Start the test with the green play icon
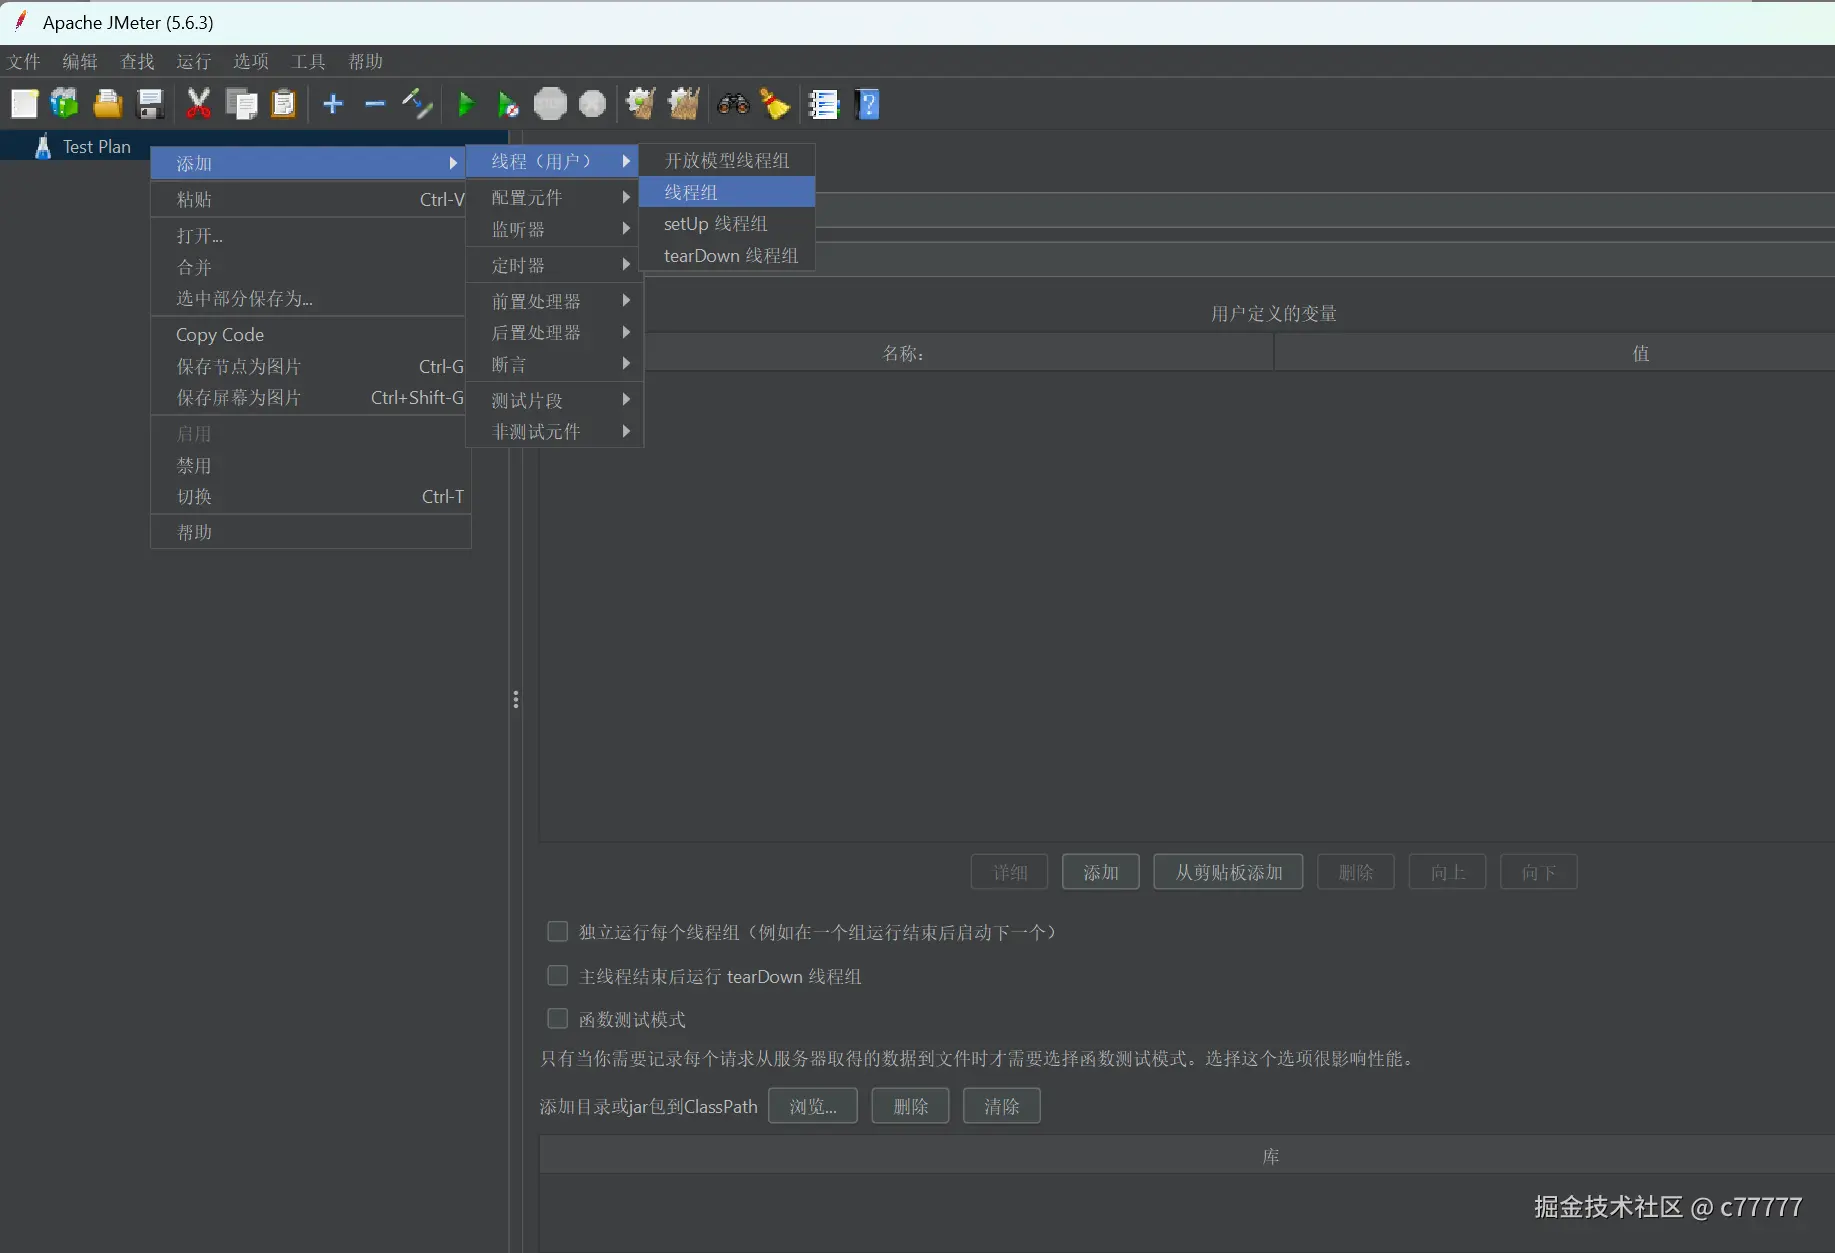The width and height of the screenshot is (1835, 1253). 466,104
